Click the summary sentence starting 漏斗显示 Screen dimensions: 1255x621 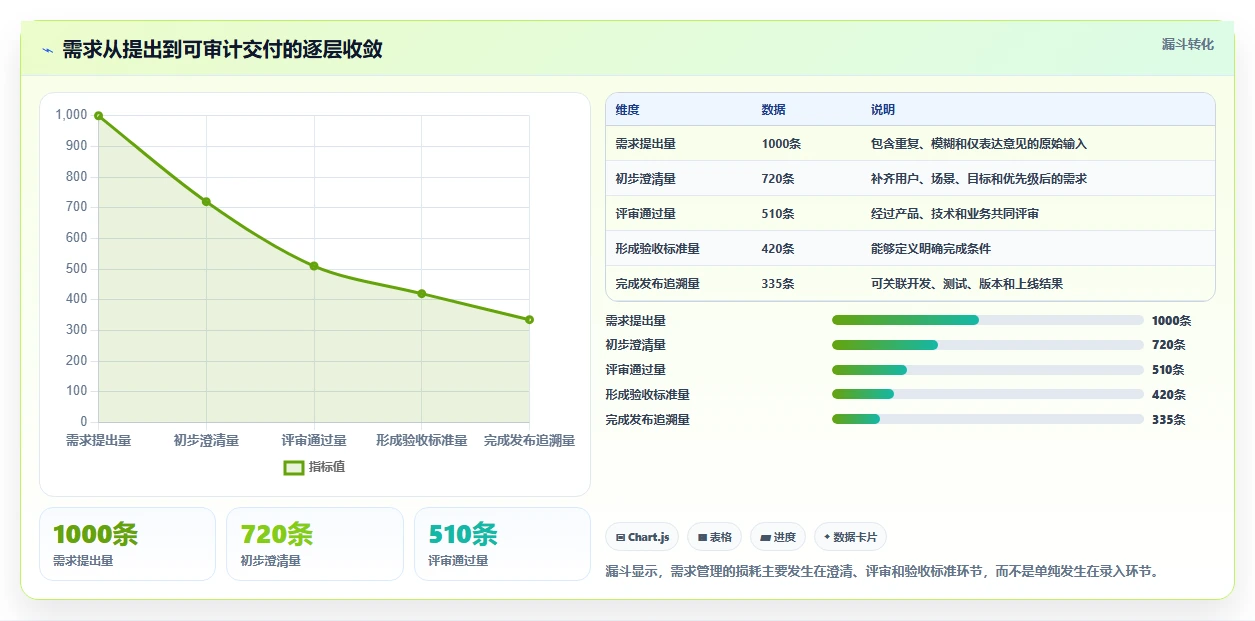[x=883, y=572]
